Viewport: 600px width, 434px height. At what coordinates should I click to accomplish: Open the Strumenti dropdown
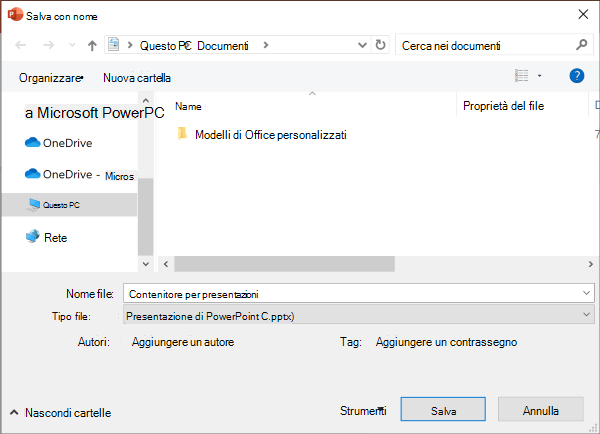pos(363,411)
